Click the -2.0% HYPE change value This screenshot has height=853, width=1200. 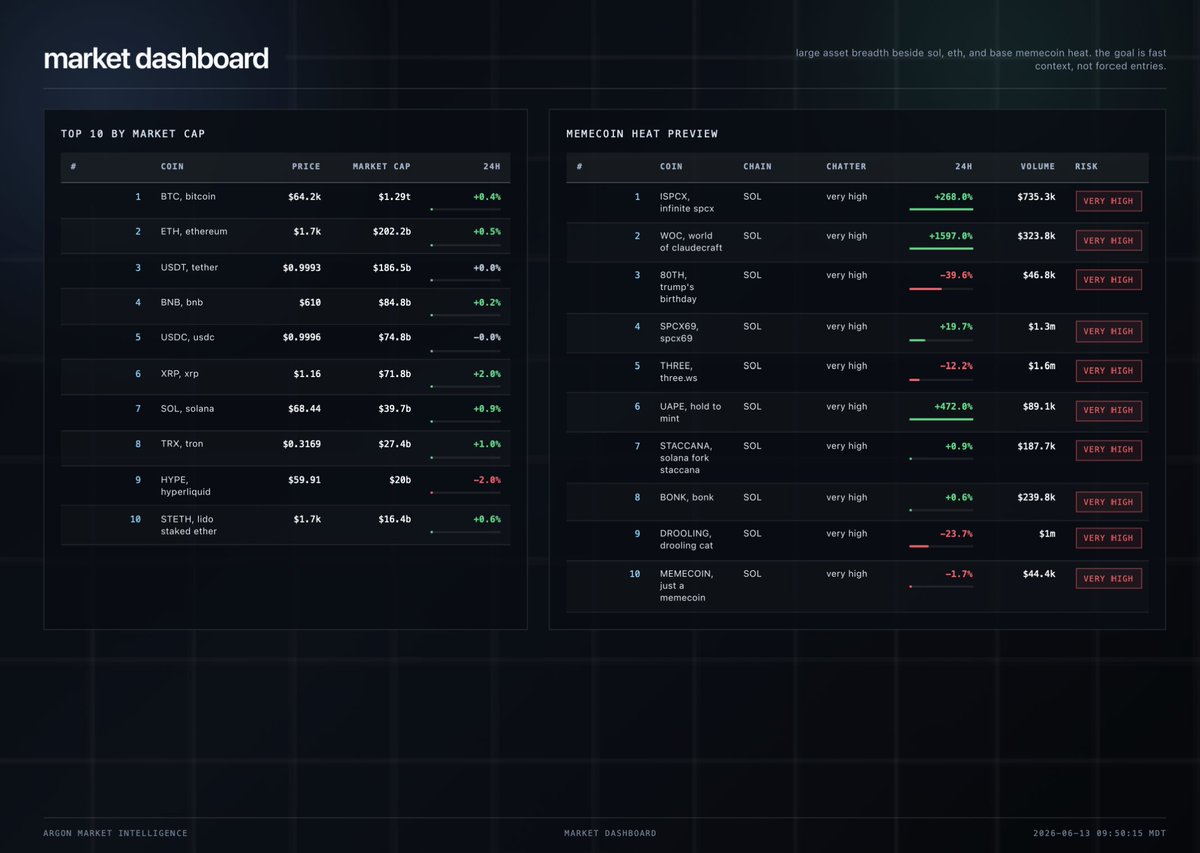click(x=487, y=480)
